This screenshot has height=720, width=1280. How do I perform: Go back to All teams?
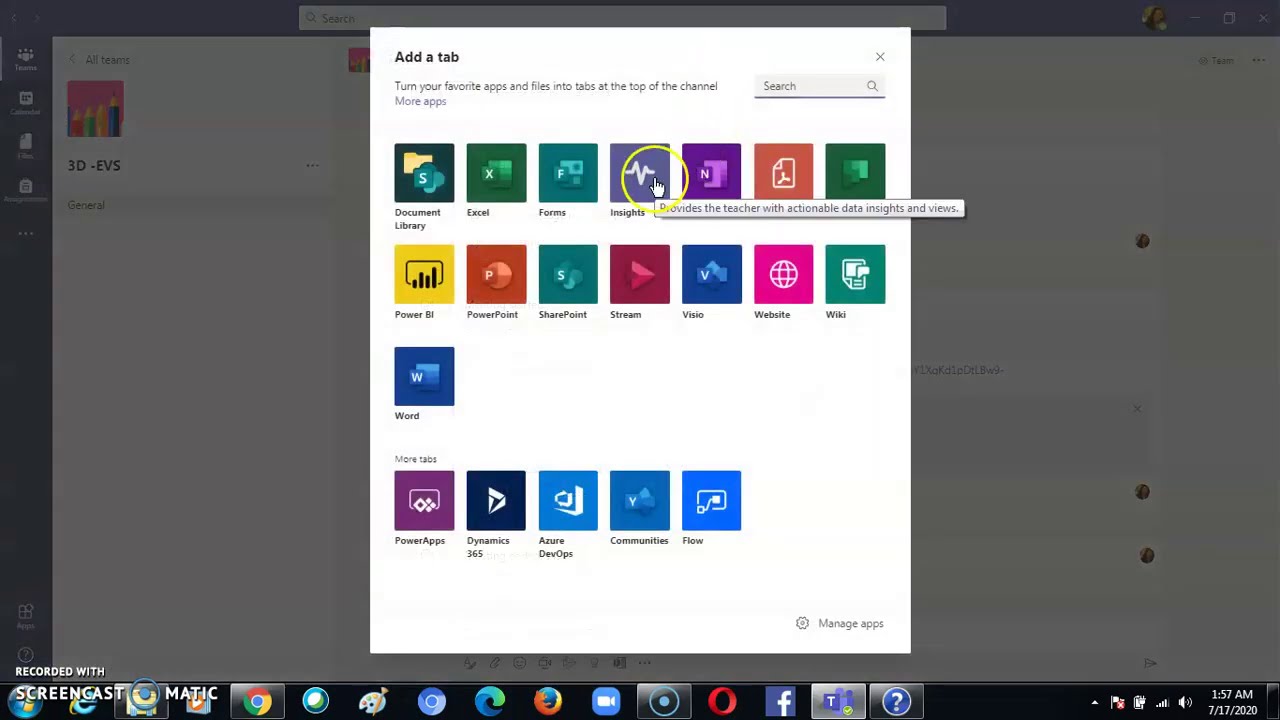coord(100,60)
